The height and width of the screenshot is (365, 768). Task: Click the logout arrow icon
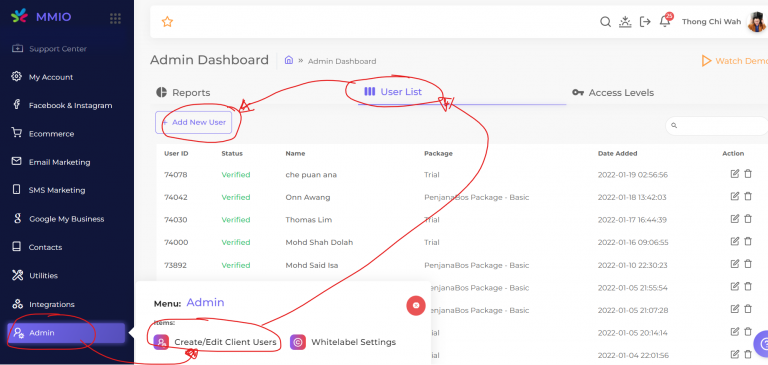coord(645,22)
